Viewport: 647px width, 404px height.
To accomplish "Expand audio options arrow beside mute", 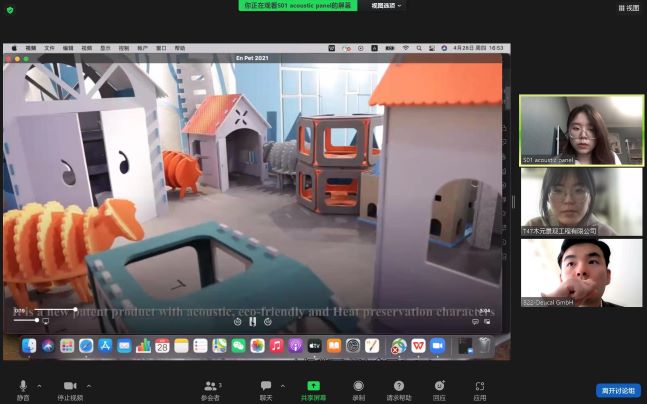I will coord(39,384).
